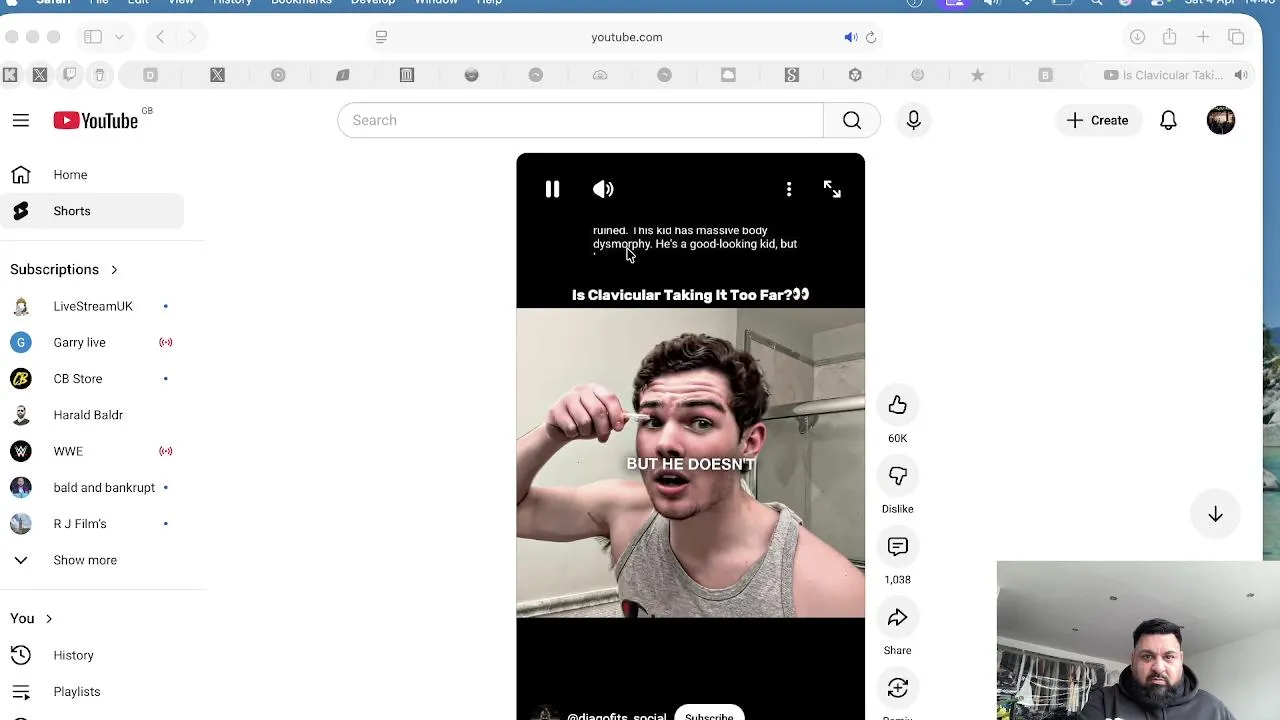This screenshot has width=1280, height=720.
Task: Go back with Safari's back arrow
Action: pyautogui.click(x=160, y=37)
